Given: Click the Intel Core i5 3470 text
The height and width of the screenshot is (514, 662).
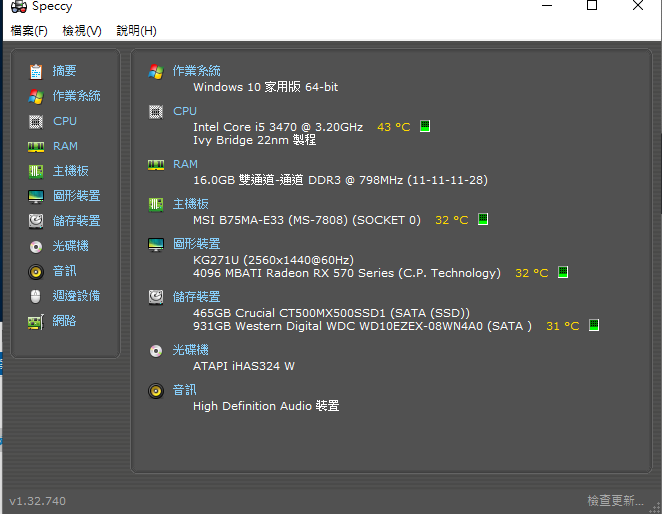Looking at the screenshot, I should click(x=278, y=127).
